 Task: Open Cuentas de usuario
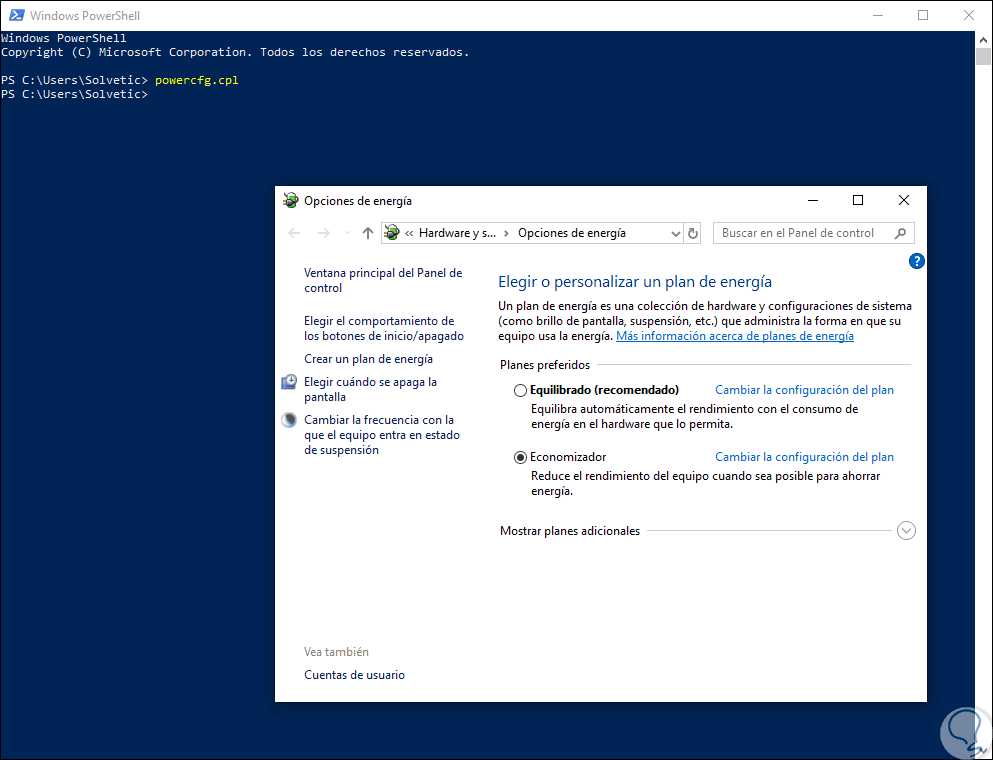[354, 674]
